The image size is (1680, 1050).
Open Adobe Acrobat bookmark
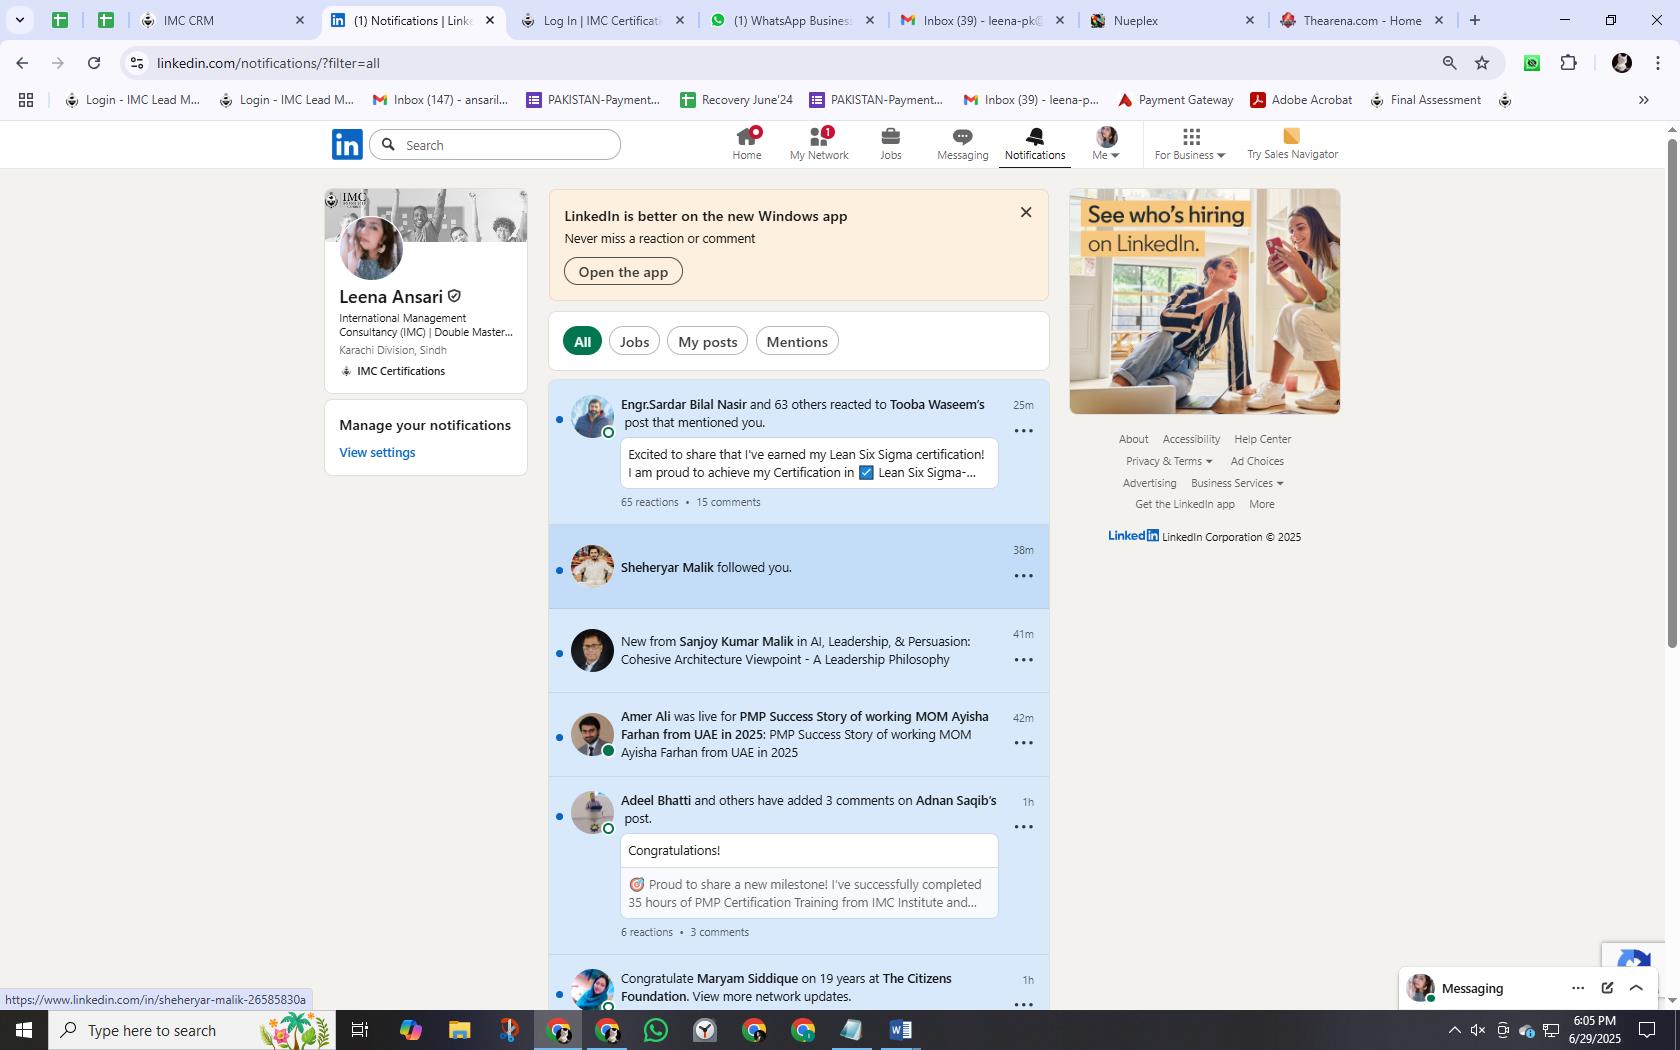click(1301, 100)
